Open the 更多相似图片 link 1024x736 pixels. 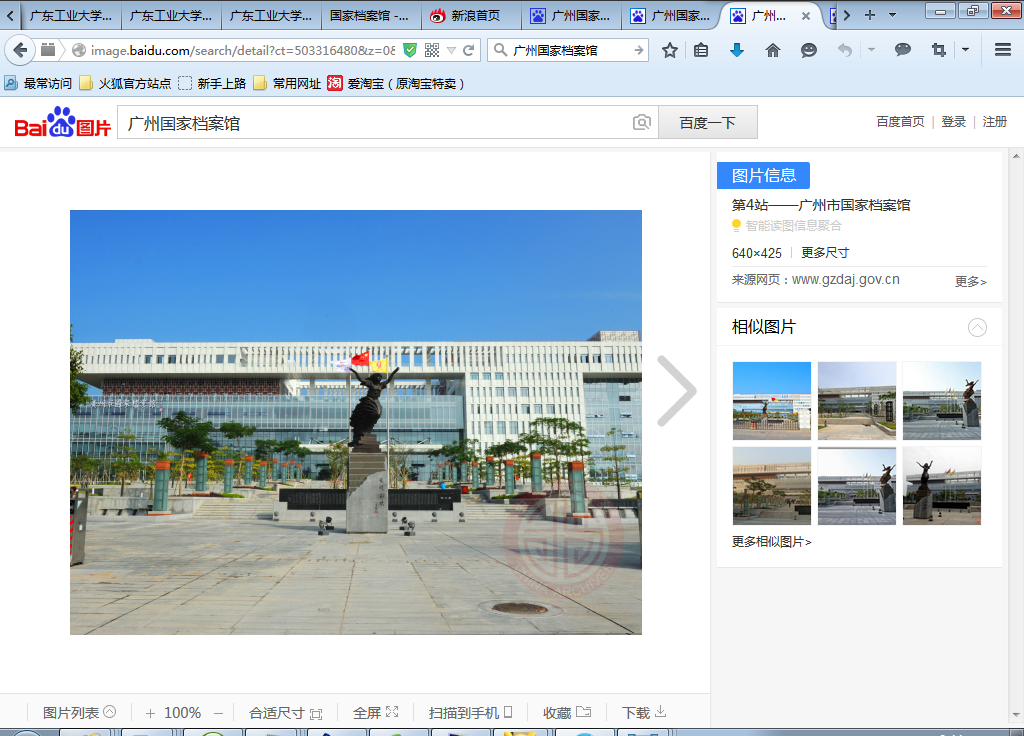coord(771,542)
